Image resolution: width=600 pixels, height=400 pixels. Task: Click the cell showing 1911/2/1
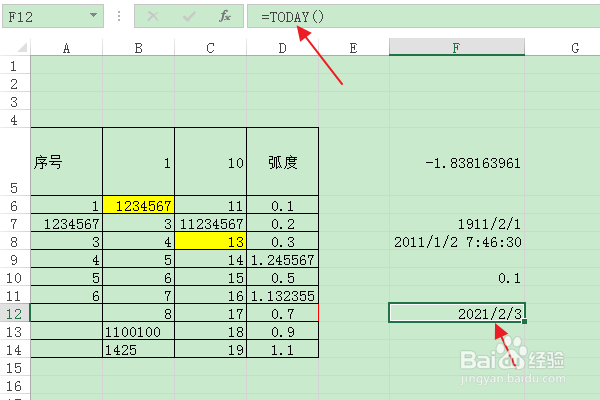tap(457, 224)
